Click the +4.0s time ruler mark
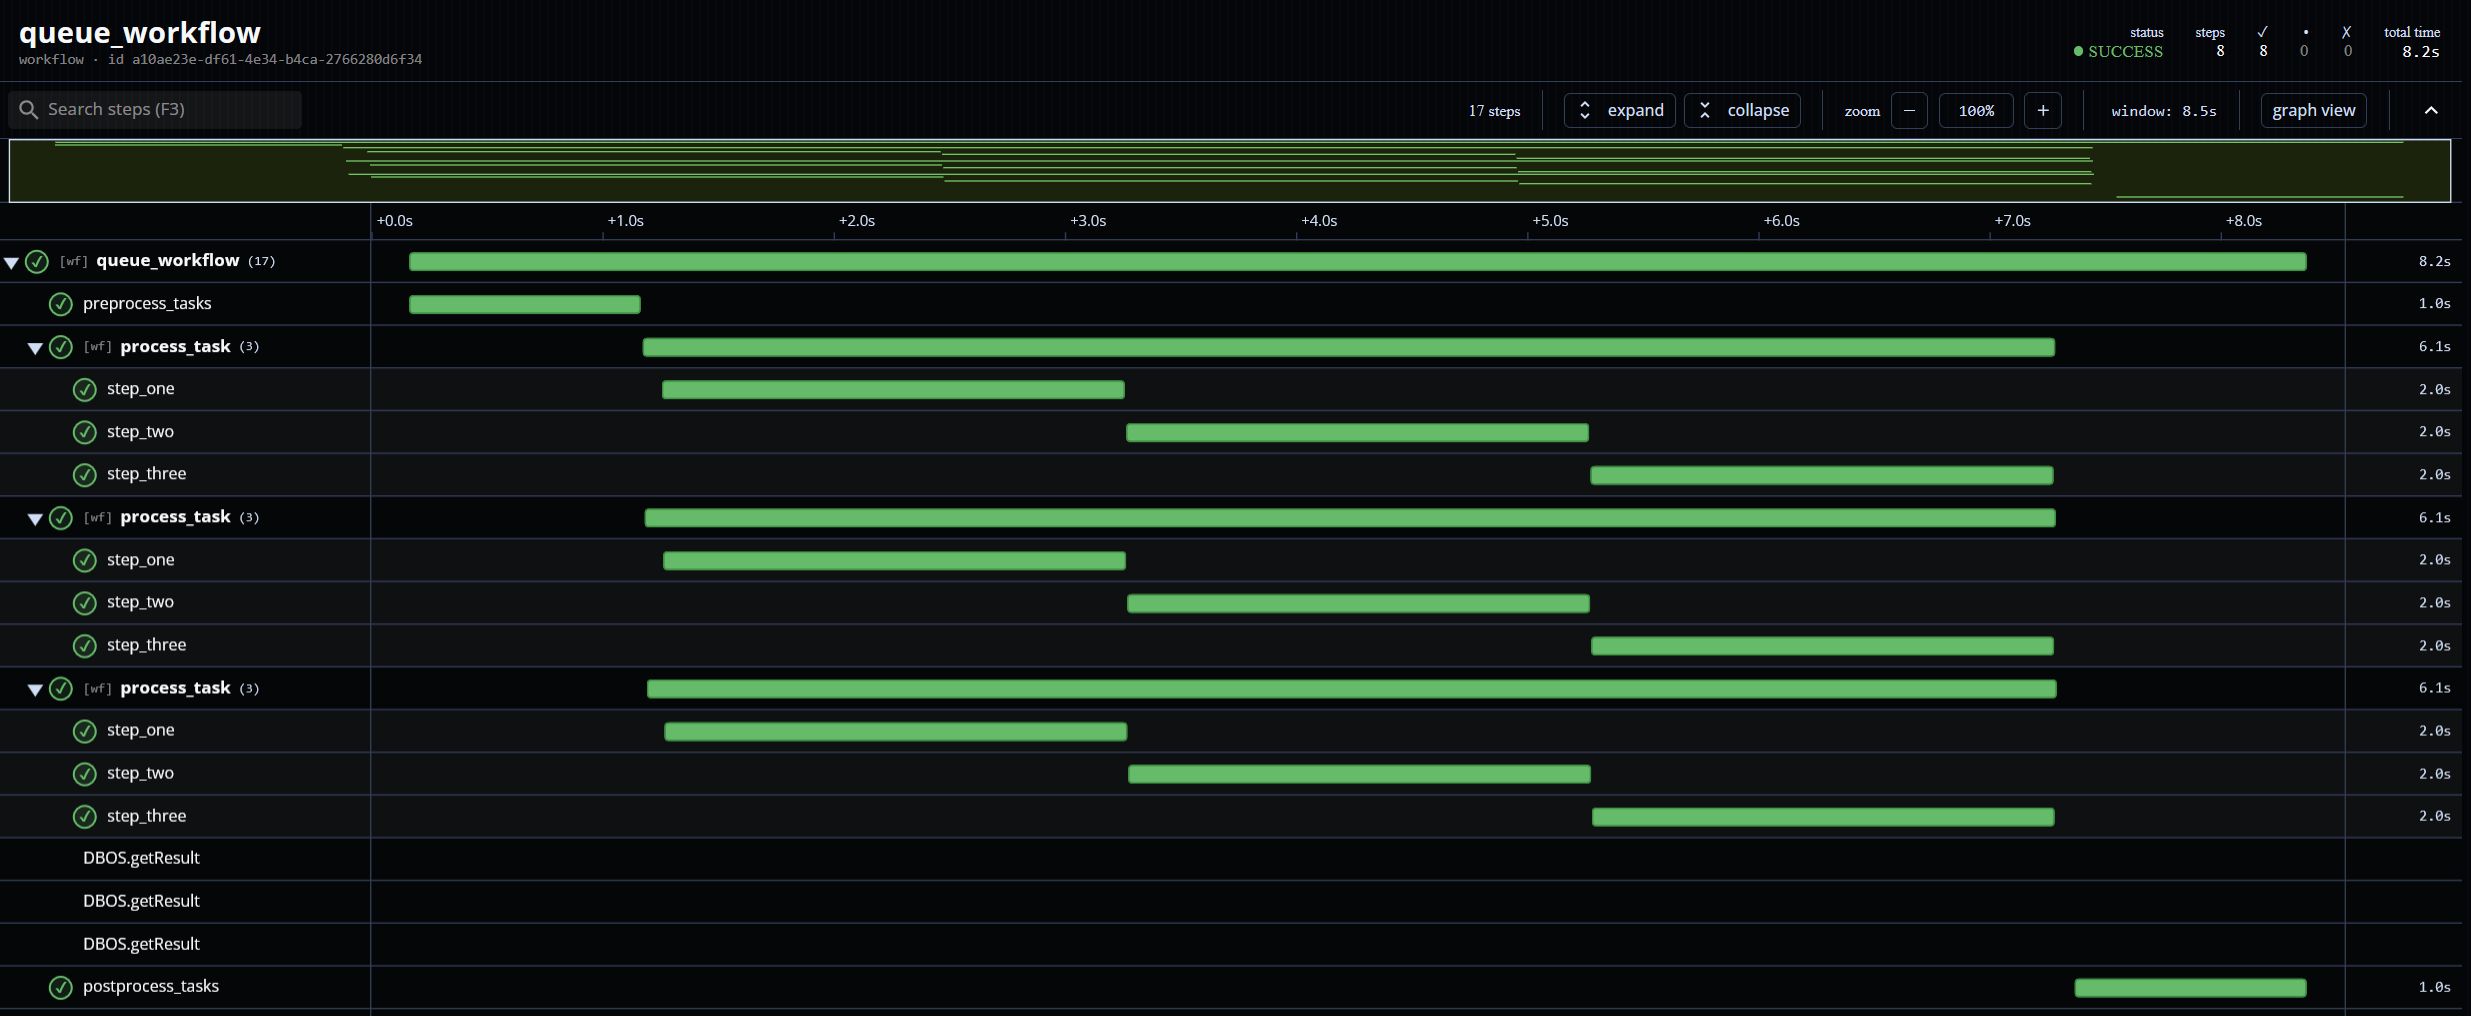 pyautogui.click(x=1319, y=221)
